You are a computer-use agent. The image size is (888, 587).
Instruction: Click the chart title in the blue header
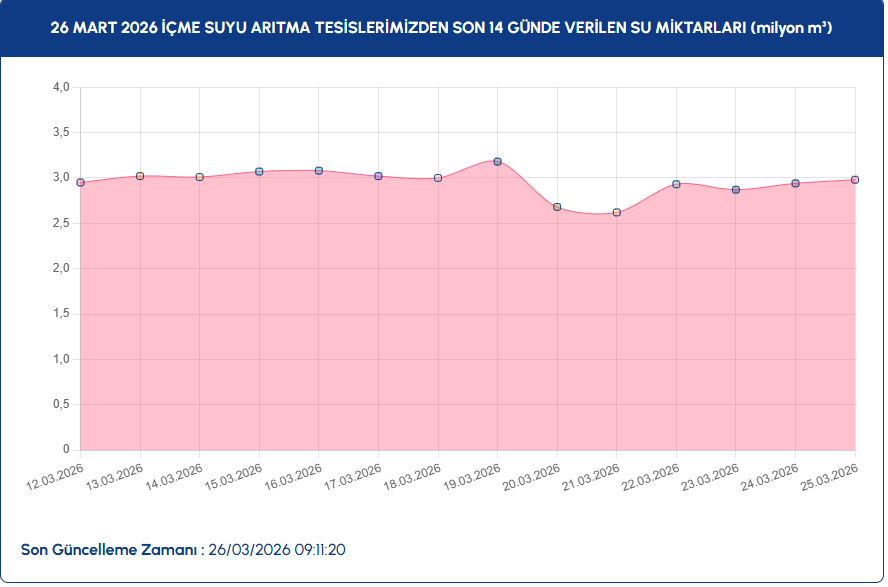(442, 29)
